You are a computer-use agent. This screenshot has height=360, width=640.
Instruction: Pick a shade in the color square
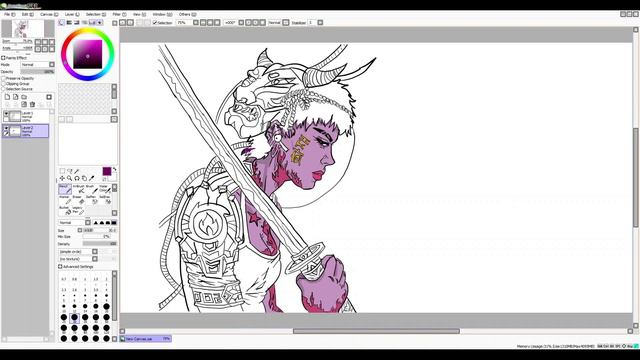[88, 54]
